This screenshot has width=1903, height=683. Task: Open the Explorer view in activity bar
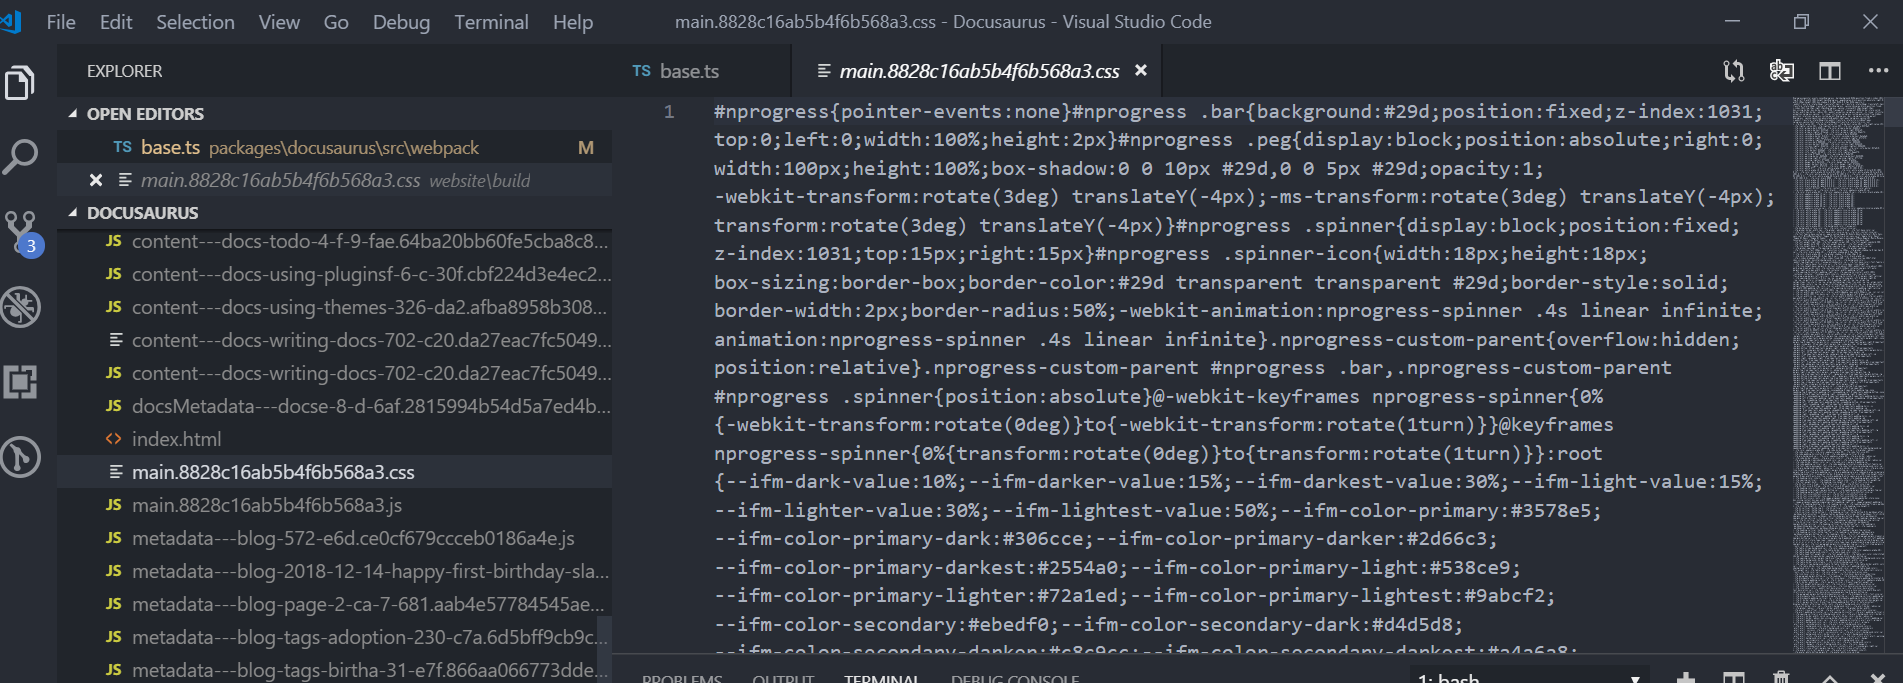pyautogui.click(x=20, y=82)
